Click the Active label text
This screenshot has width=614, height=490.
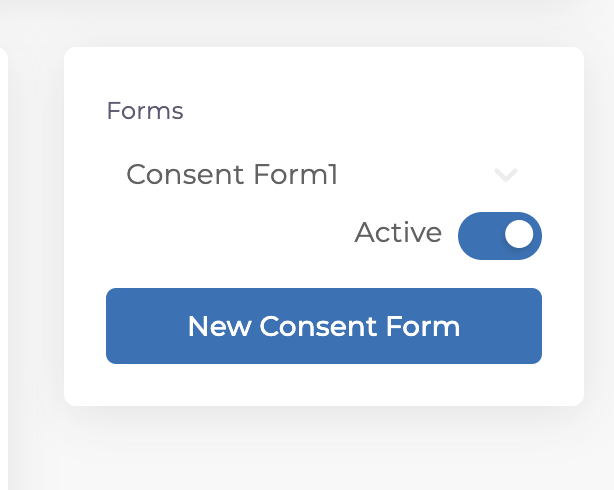coord(398,233)
